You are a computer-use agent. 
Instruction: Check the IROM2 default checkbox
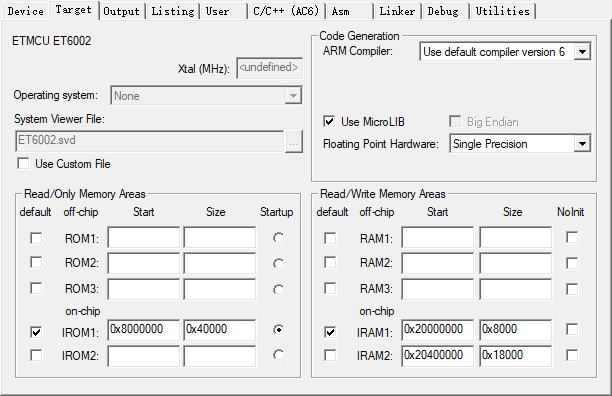(36, 355)
